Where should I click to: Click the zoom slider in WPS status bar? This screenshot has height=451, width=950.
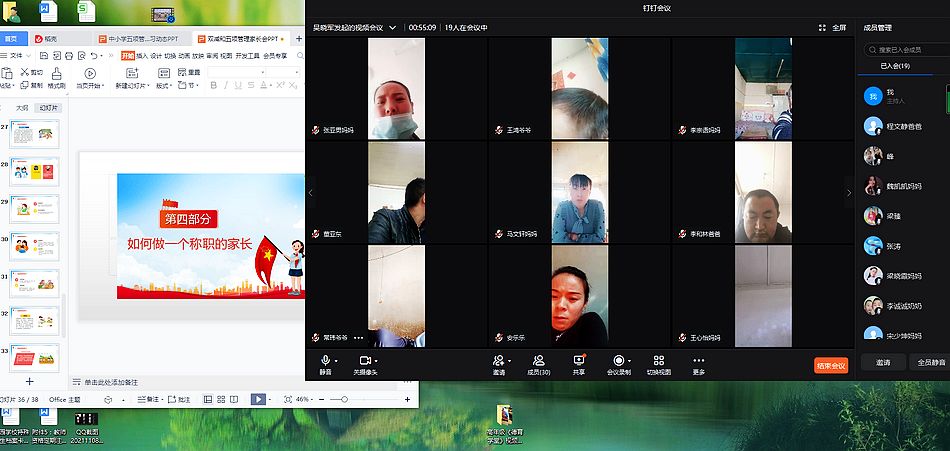coord(344,399)
